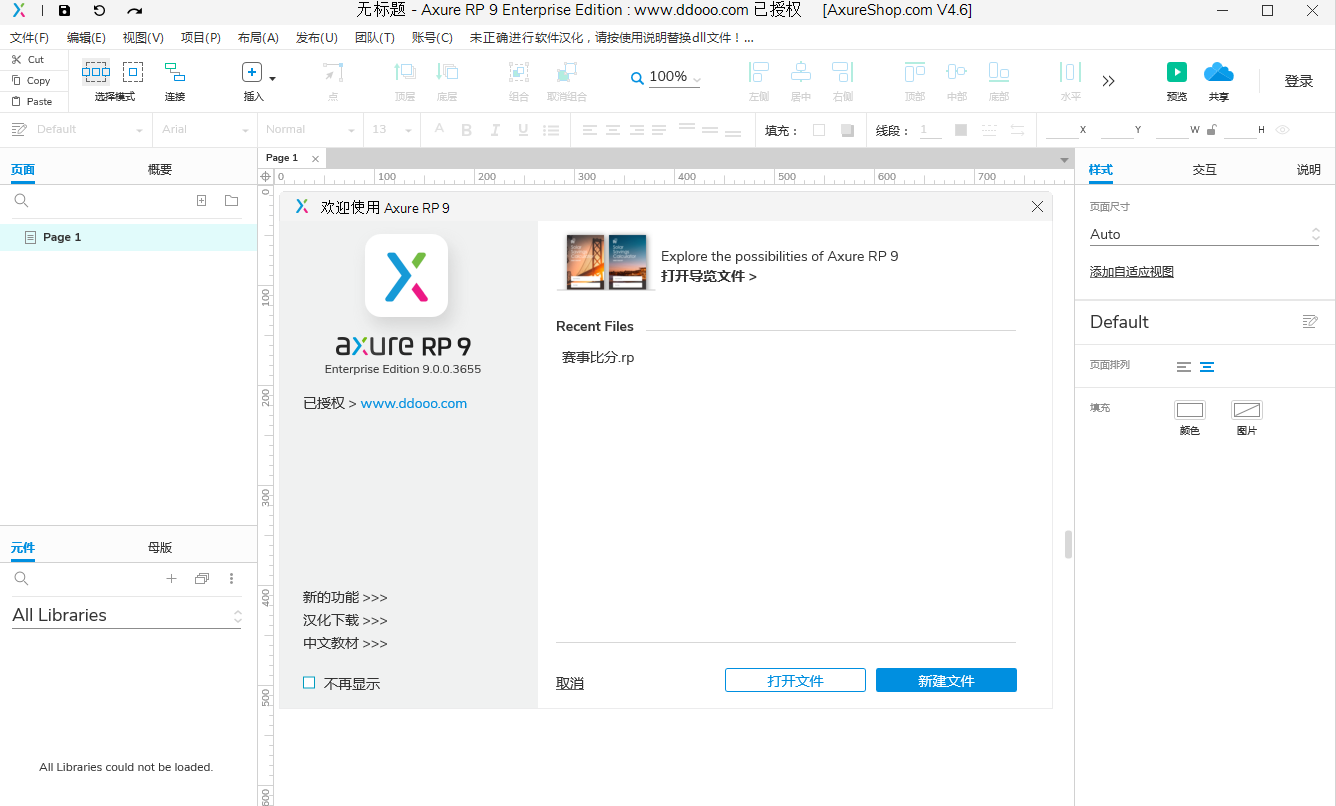Launch 预览 (preview) from the toolbar

tap(1176, 73)
